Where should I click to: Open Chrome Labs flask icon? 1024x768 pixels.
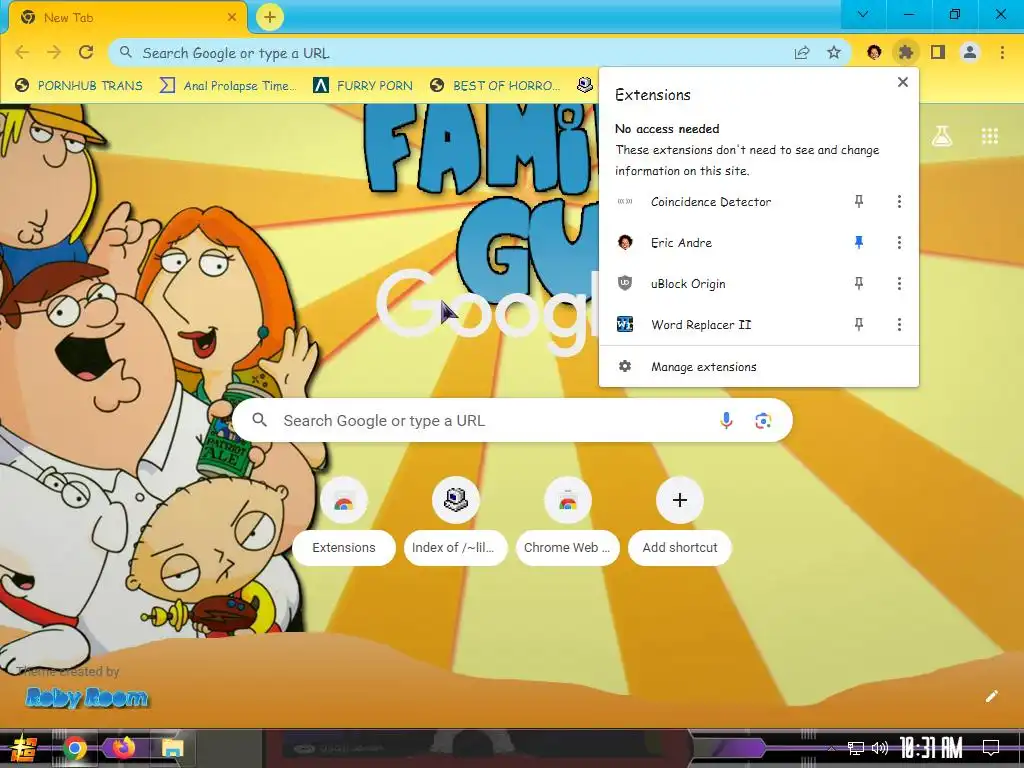click(942, 136)
